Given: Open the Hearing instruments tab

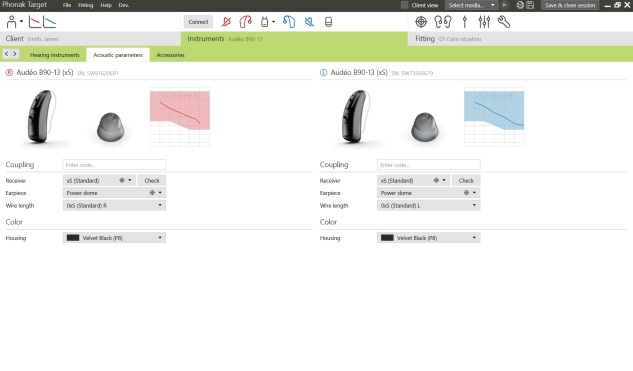Looking at the screenshot, I should (x=54, y=55).
